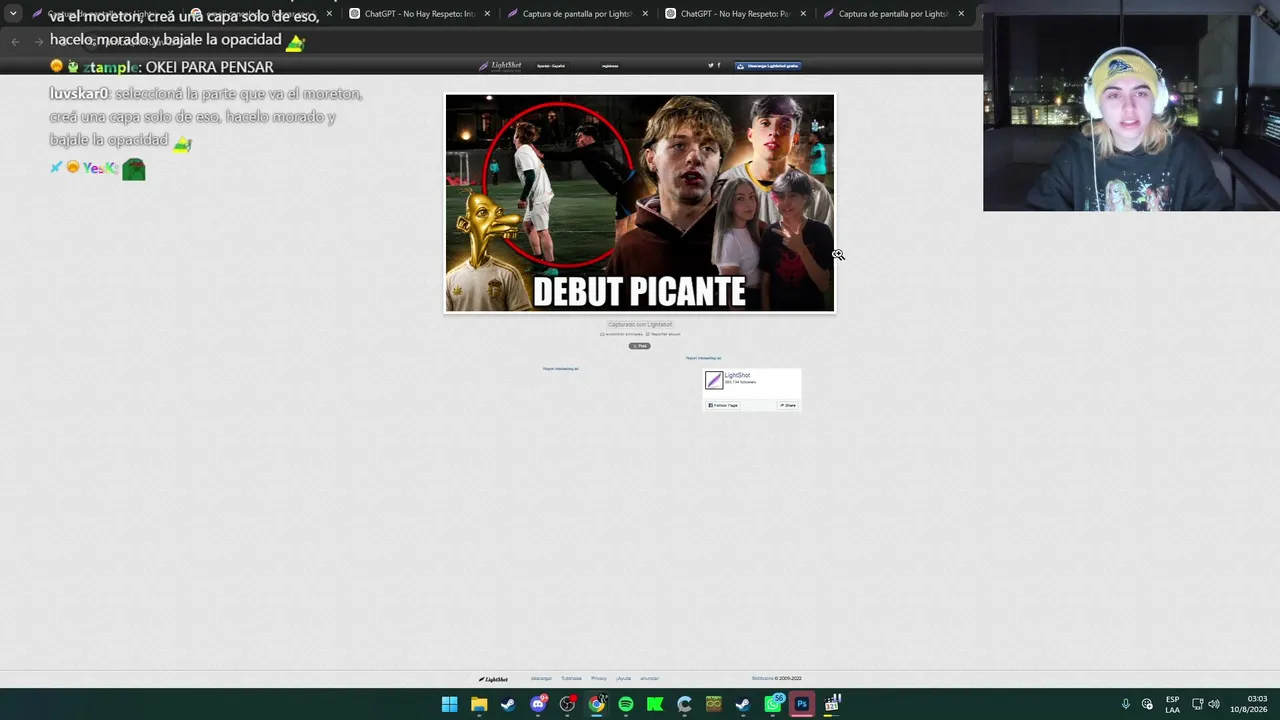Click the Post share button
1280x720 pixels.
point(639,346)
